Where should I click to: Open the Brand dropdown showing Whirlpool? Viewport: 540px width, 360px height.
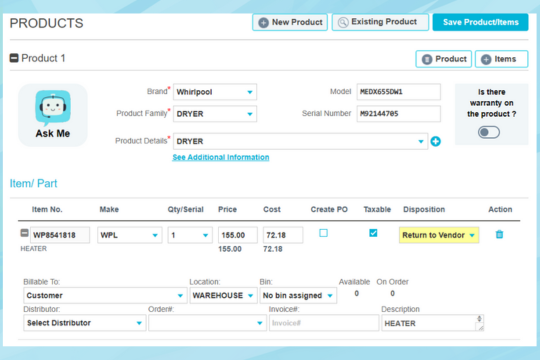215,92
